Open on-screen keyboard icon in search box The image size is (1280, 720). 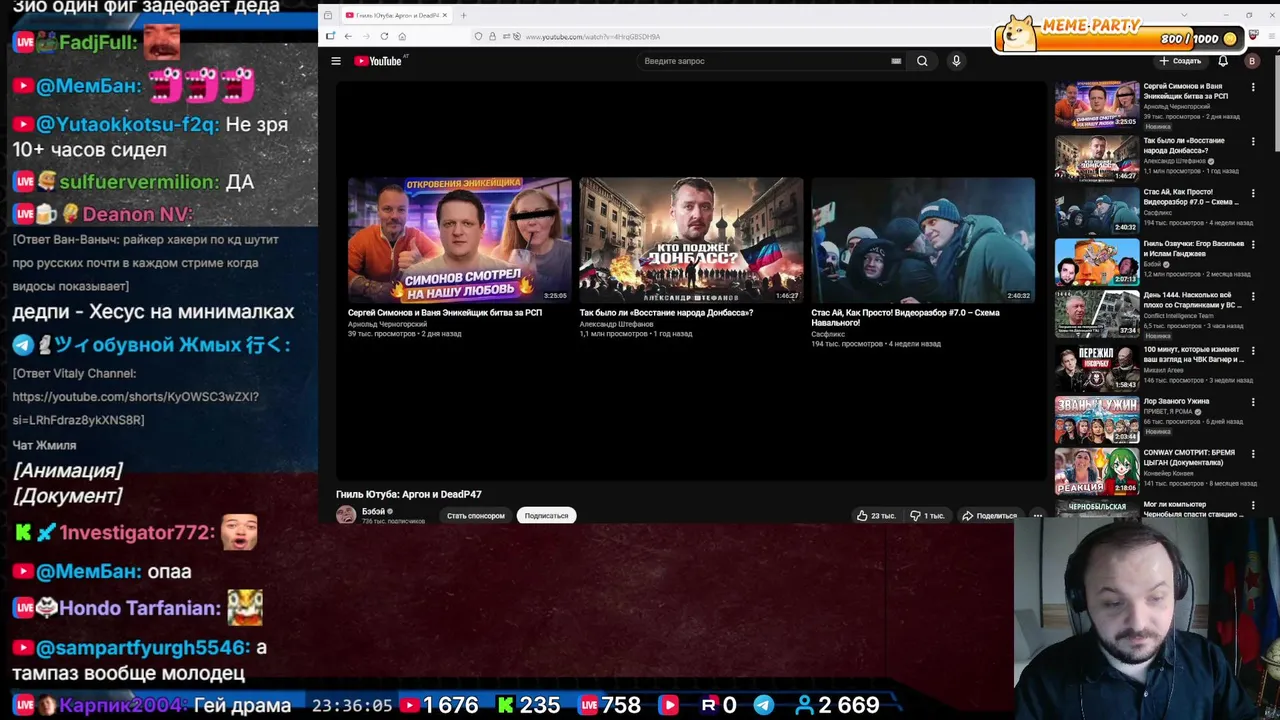896,61
